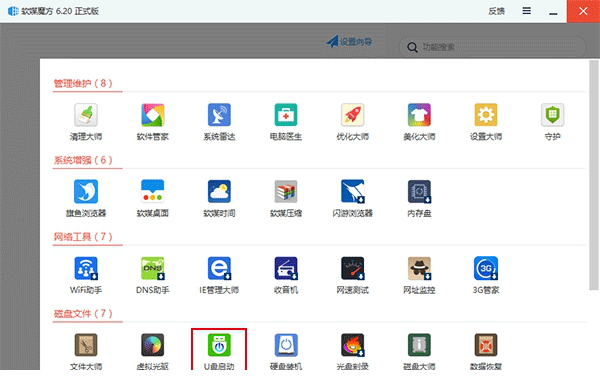Focus the 功能搜索 search field
The width and height of the screenshot is (600, 384).
[492, 47]
